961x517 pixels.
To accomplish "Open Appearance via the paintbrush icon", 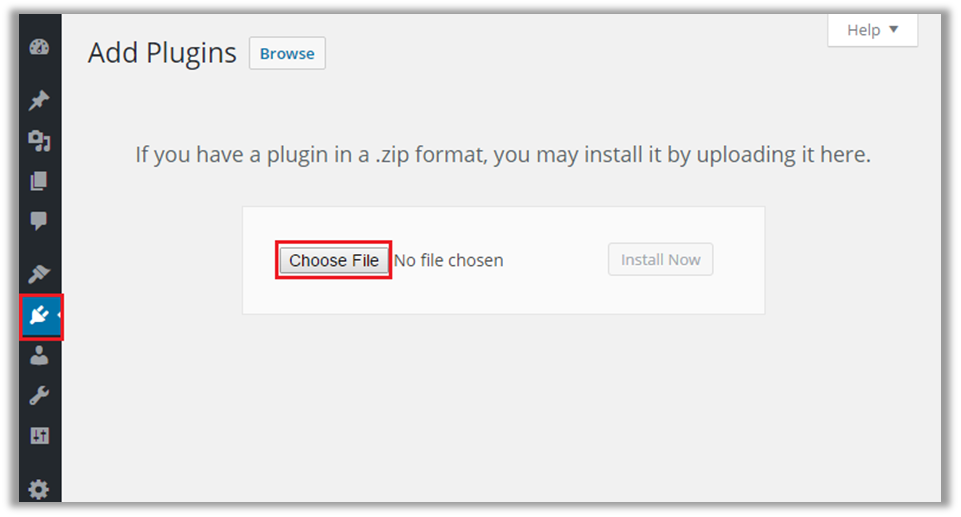I will point(39,274).
